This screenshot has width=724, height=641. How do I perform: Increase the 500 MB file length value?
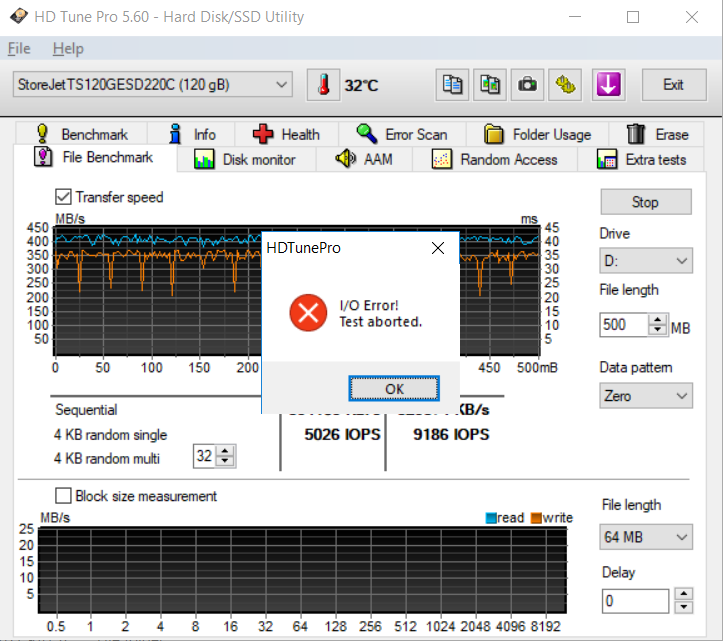(x=658, y=319)
